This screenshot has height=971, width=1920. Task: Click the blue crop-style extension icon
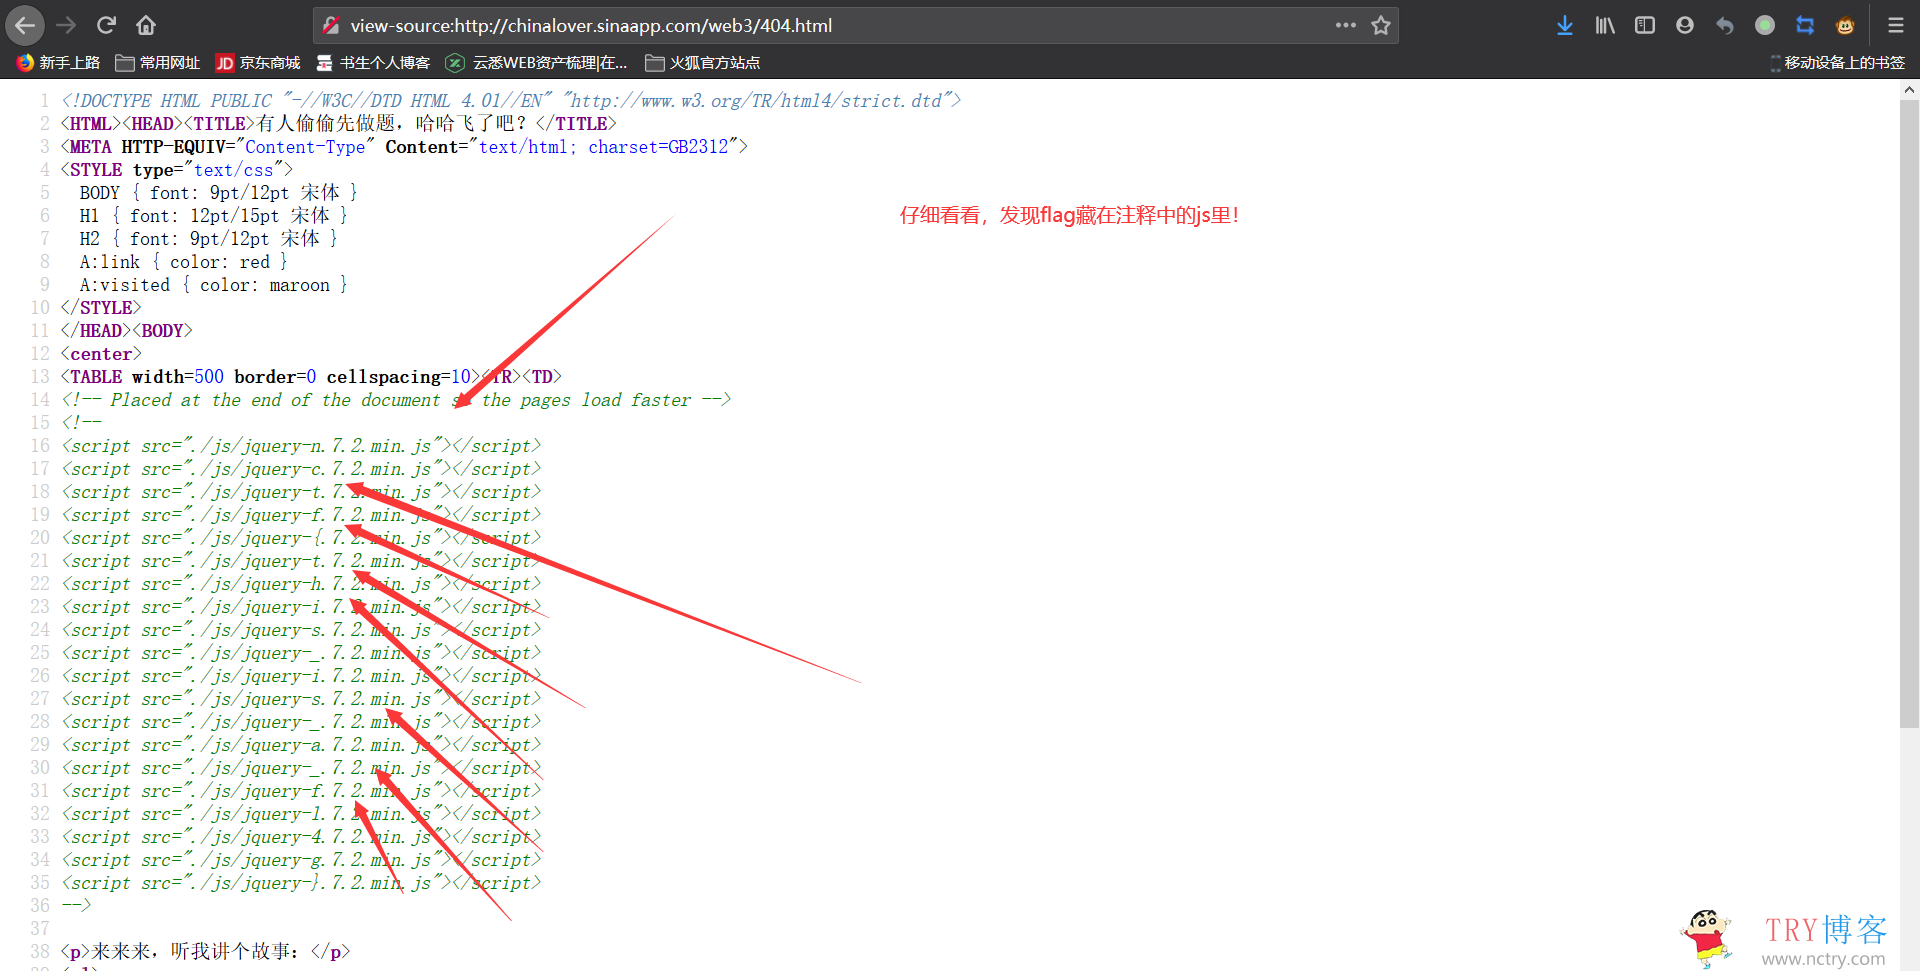(1805, 25)
